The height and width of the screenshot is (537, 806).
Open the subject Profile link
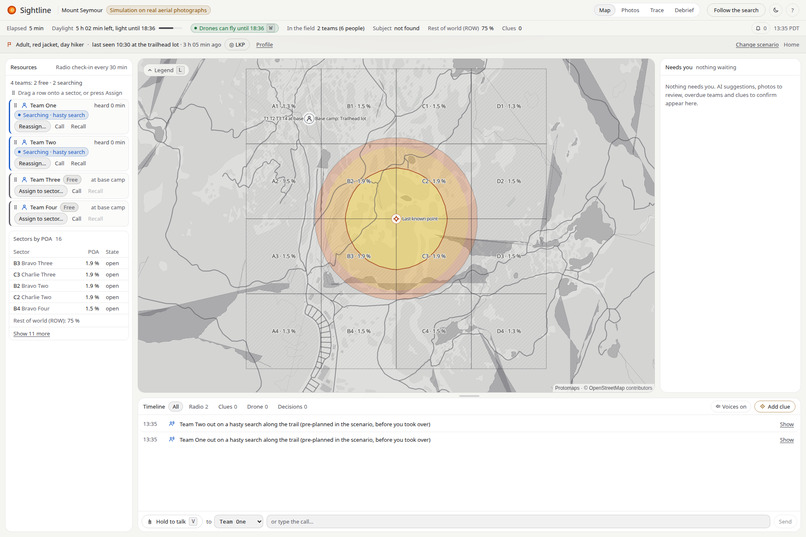tap(264, 45)
